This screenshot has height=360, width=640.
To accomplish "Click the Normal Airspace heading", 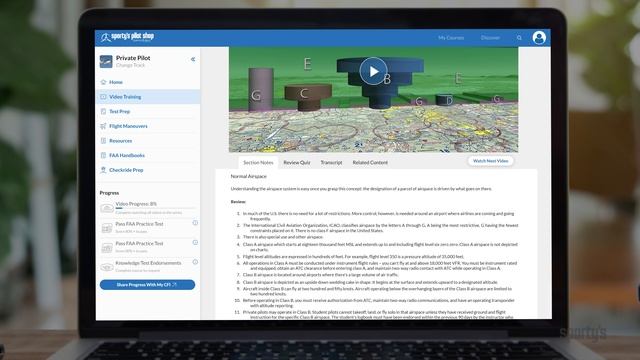I will 249,176.
